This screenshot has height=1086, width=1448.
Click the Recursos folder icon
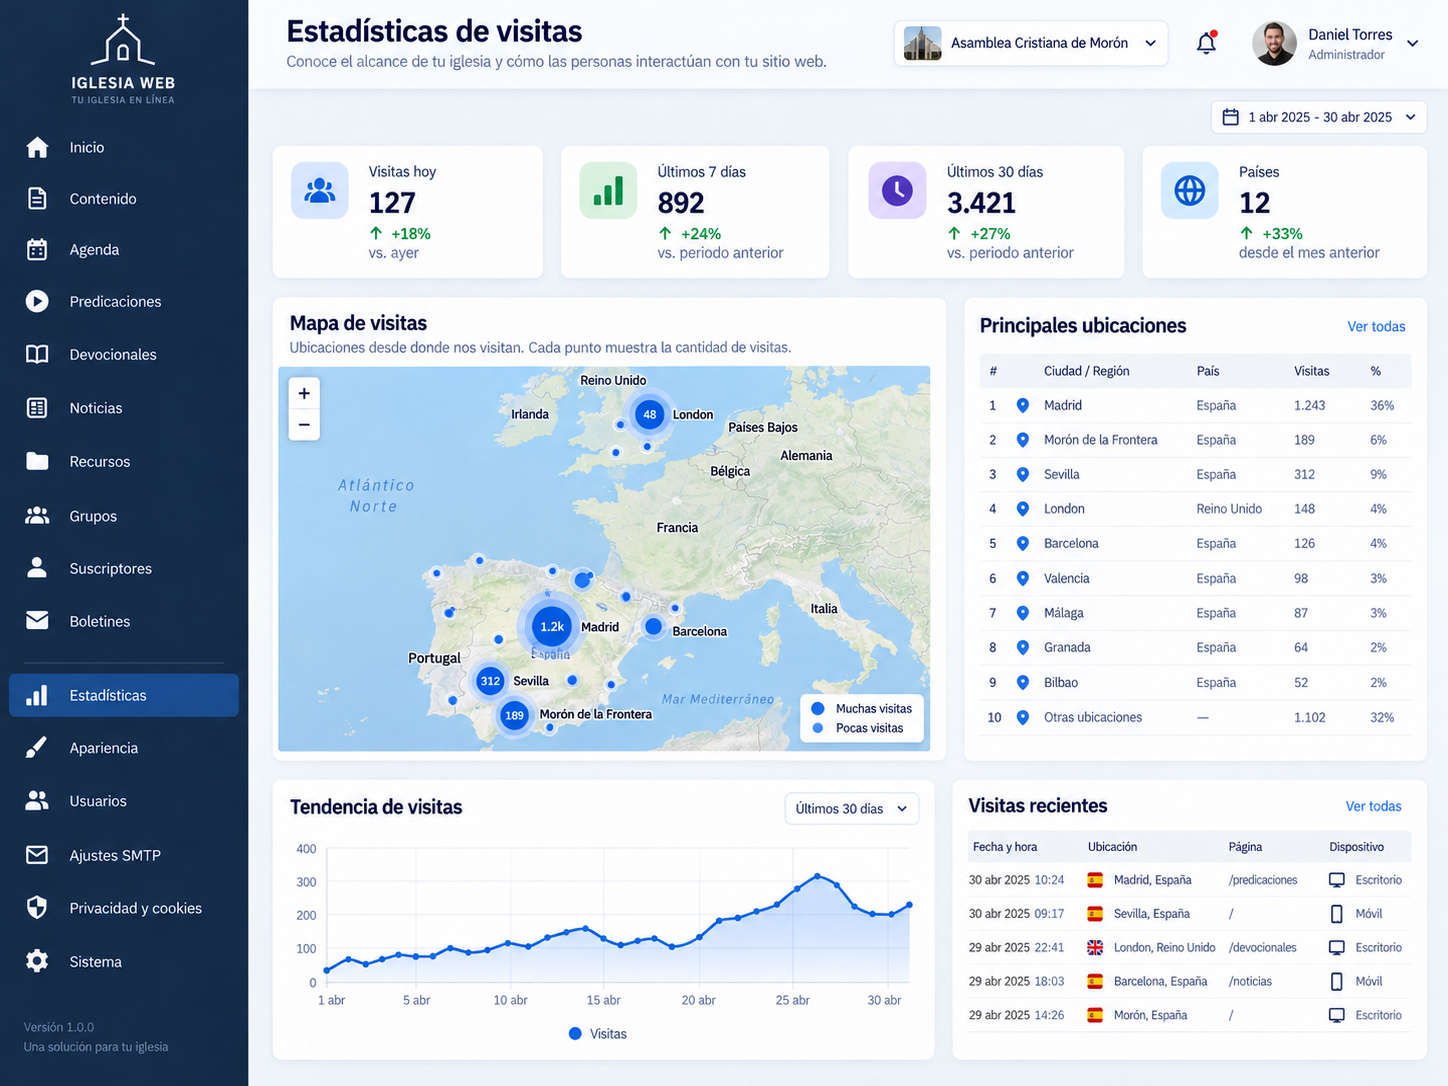click(x=37, y=461)
